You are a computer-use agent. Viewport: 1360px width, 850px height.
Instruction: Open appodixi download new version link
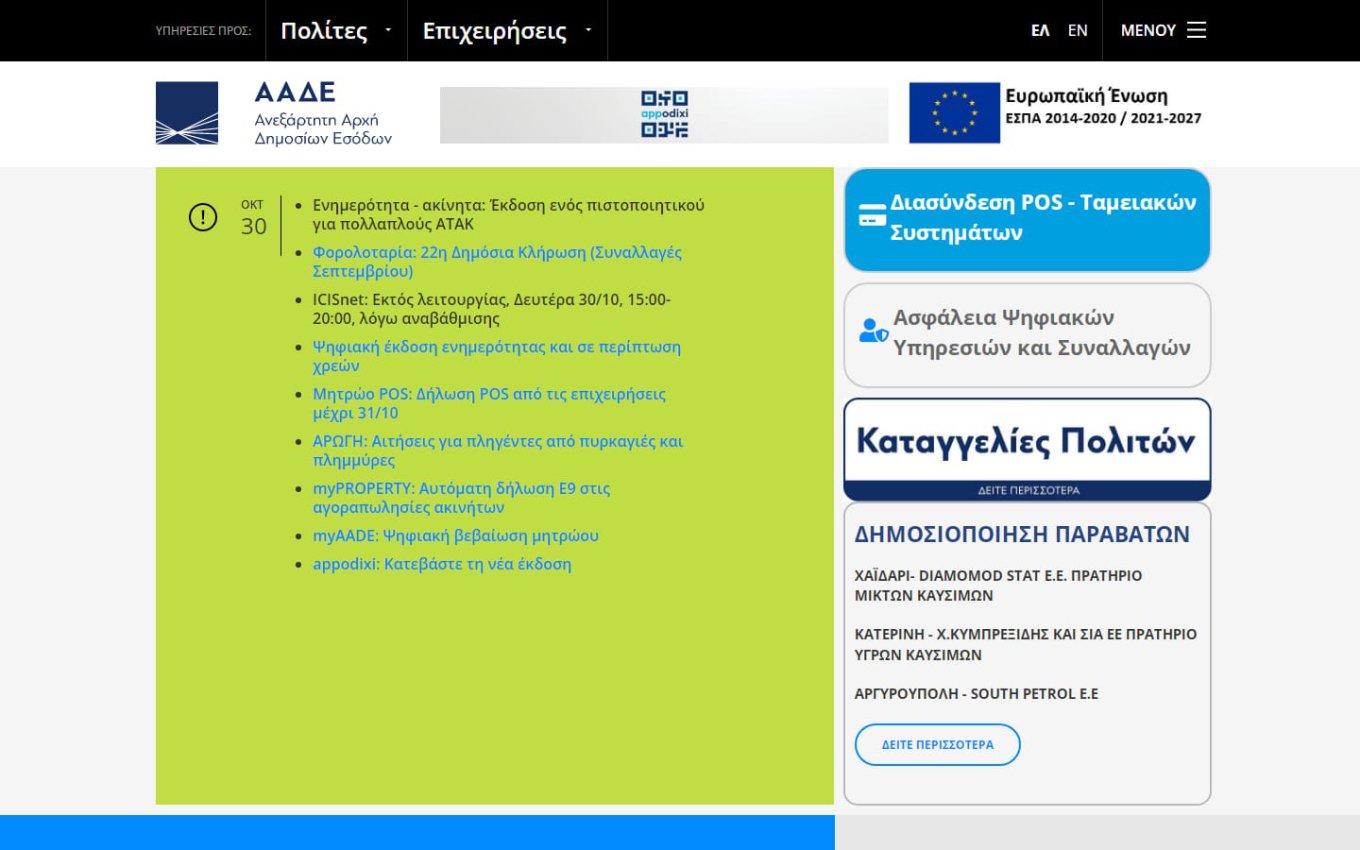[441, 564]
